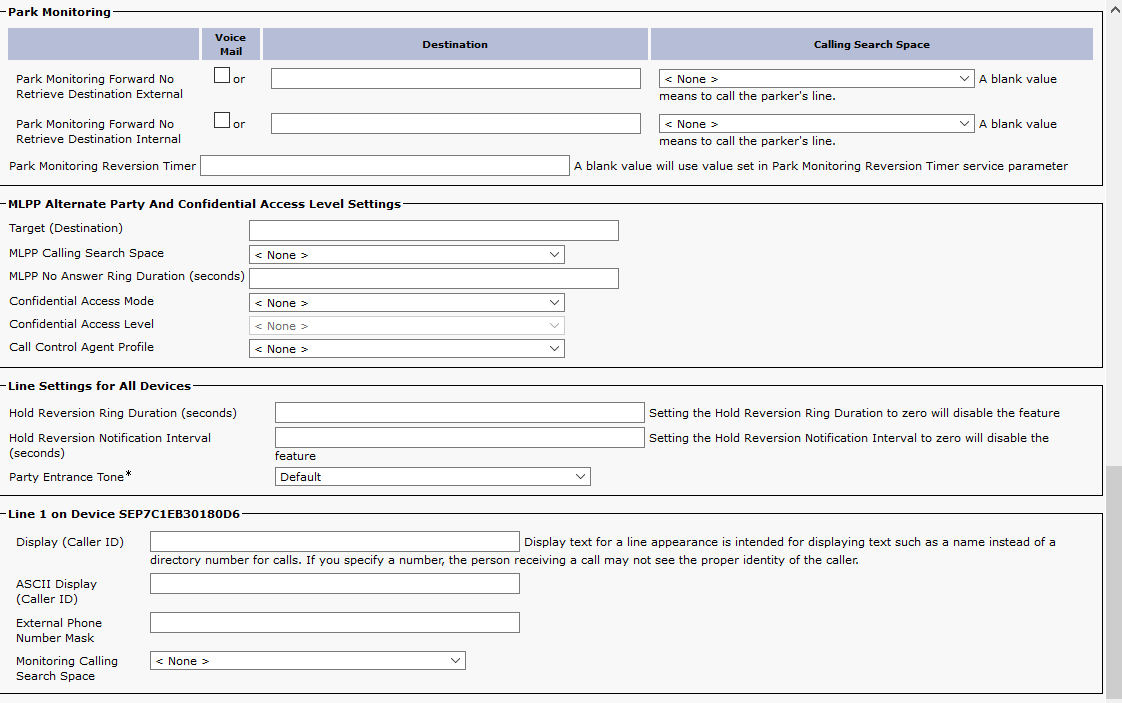Image resolution: width=1122 pixels, height=703 pixels.
Task: Open the Monitoring Calling Search Space dropdown
Action: point(307,661)
